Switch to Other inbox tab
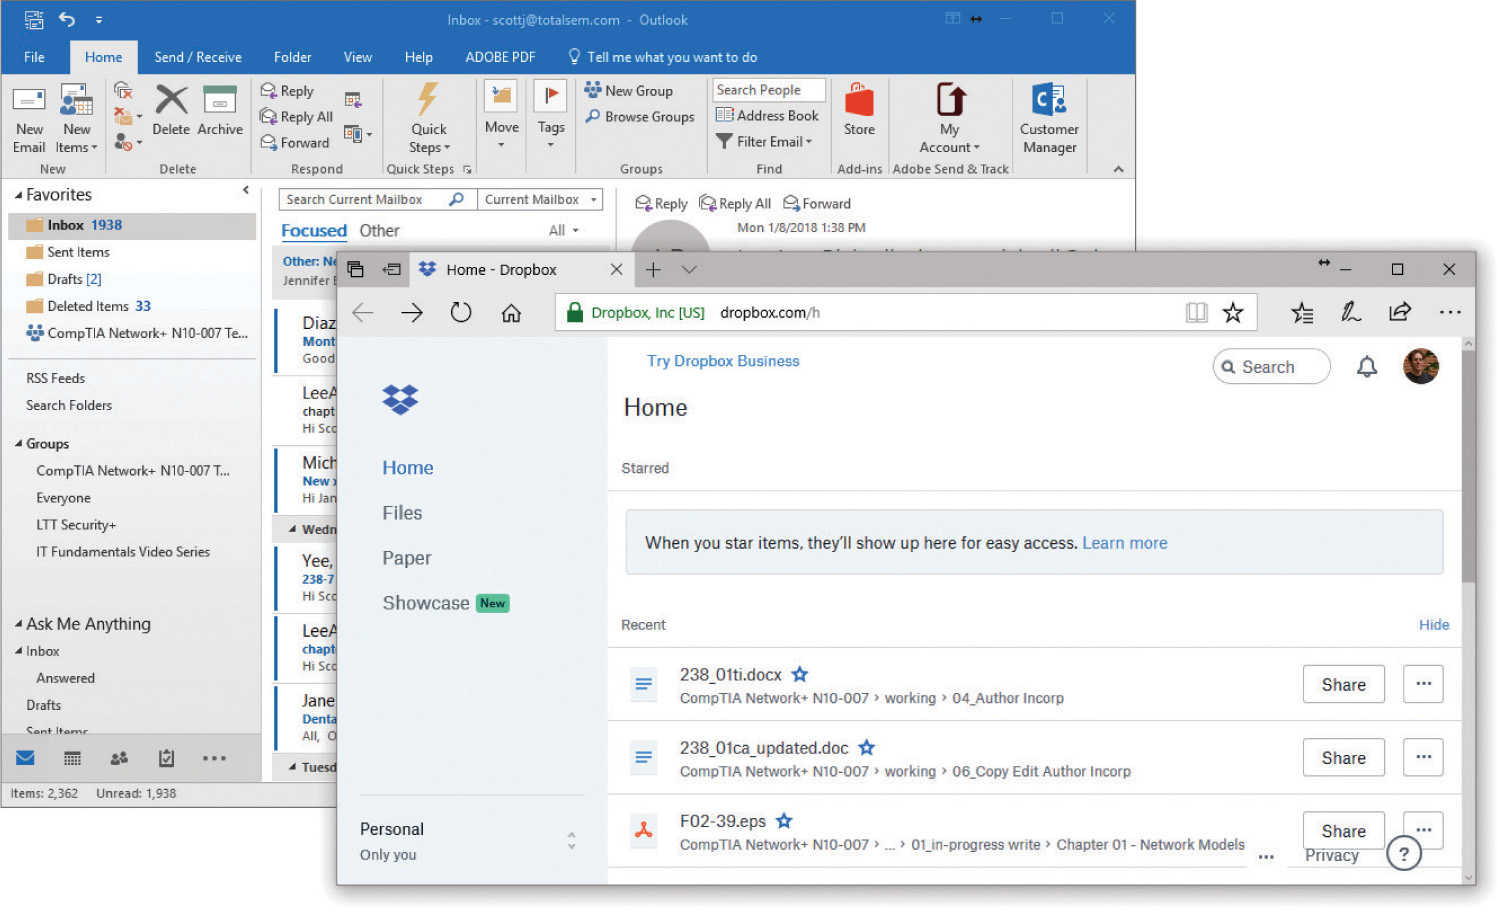 [x=379, y=230]
